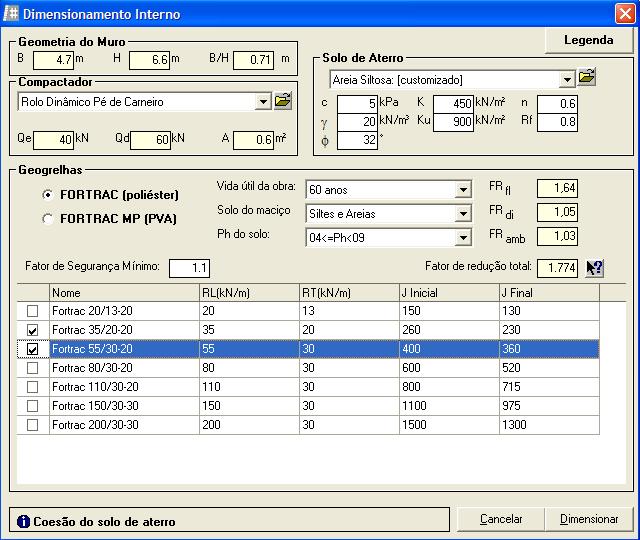
Task: Click the Dimensionar button
Action: [x=589, y=519]
